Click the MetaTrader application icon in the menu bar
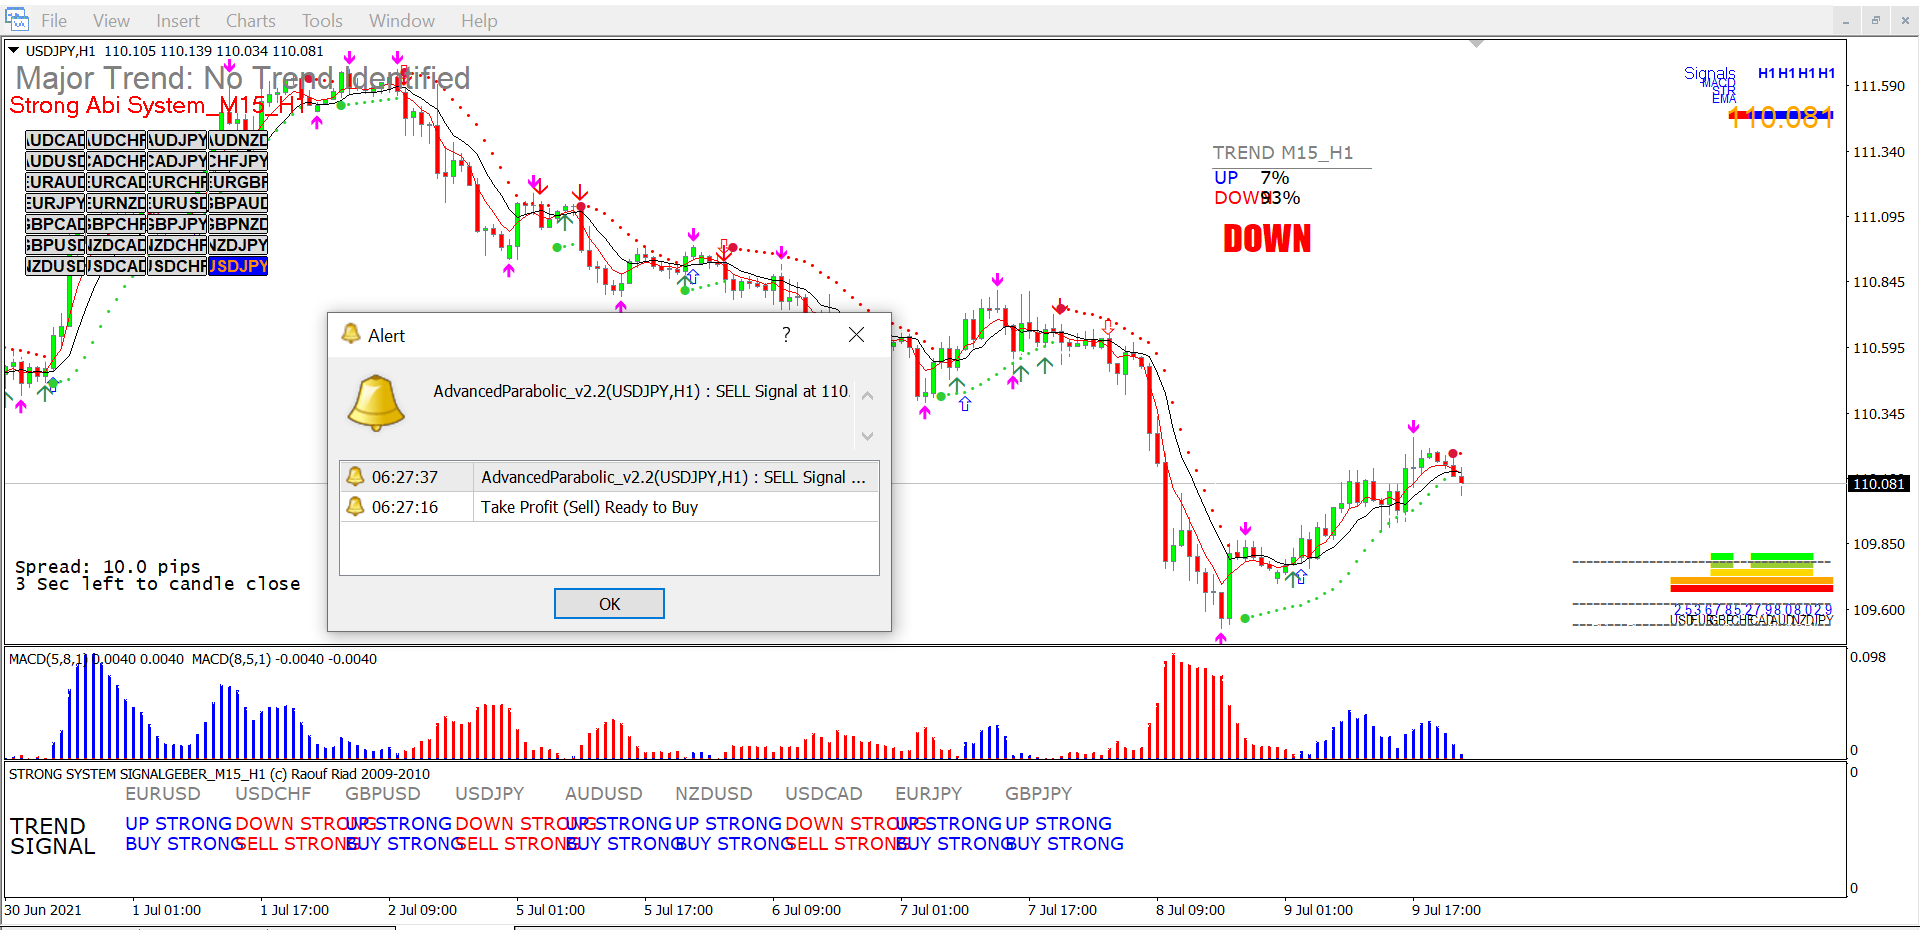1920x930 pixels. point(17,20)
